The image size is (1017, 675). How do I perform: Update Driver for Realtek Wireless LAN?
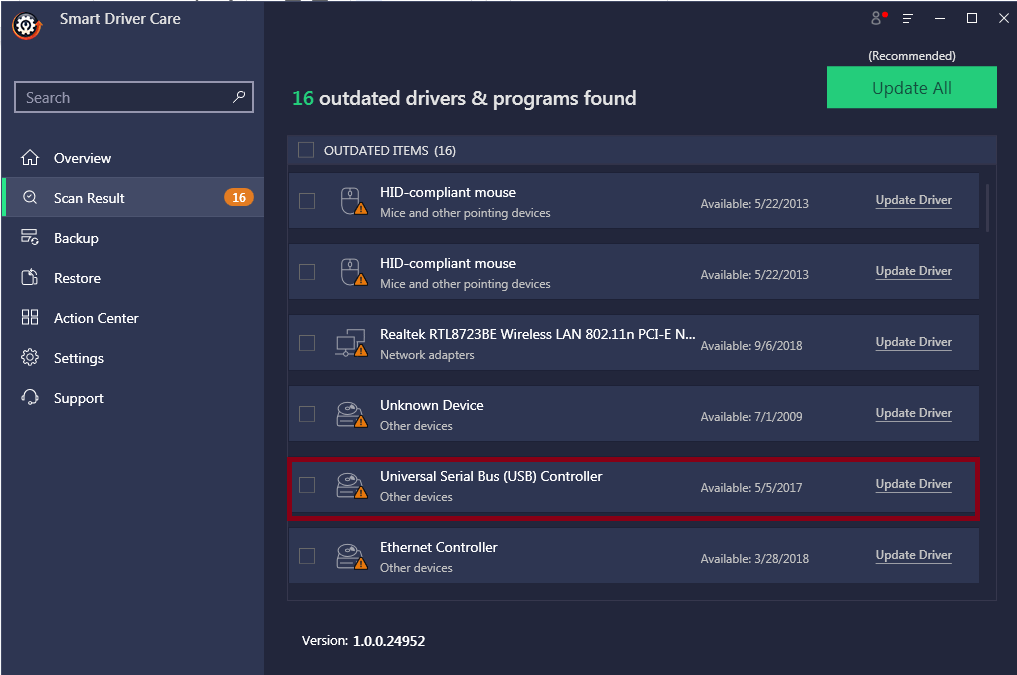(913, 341)
